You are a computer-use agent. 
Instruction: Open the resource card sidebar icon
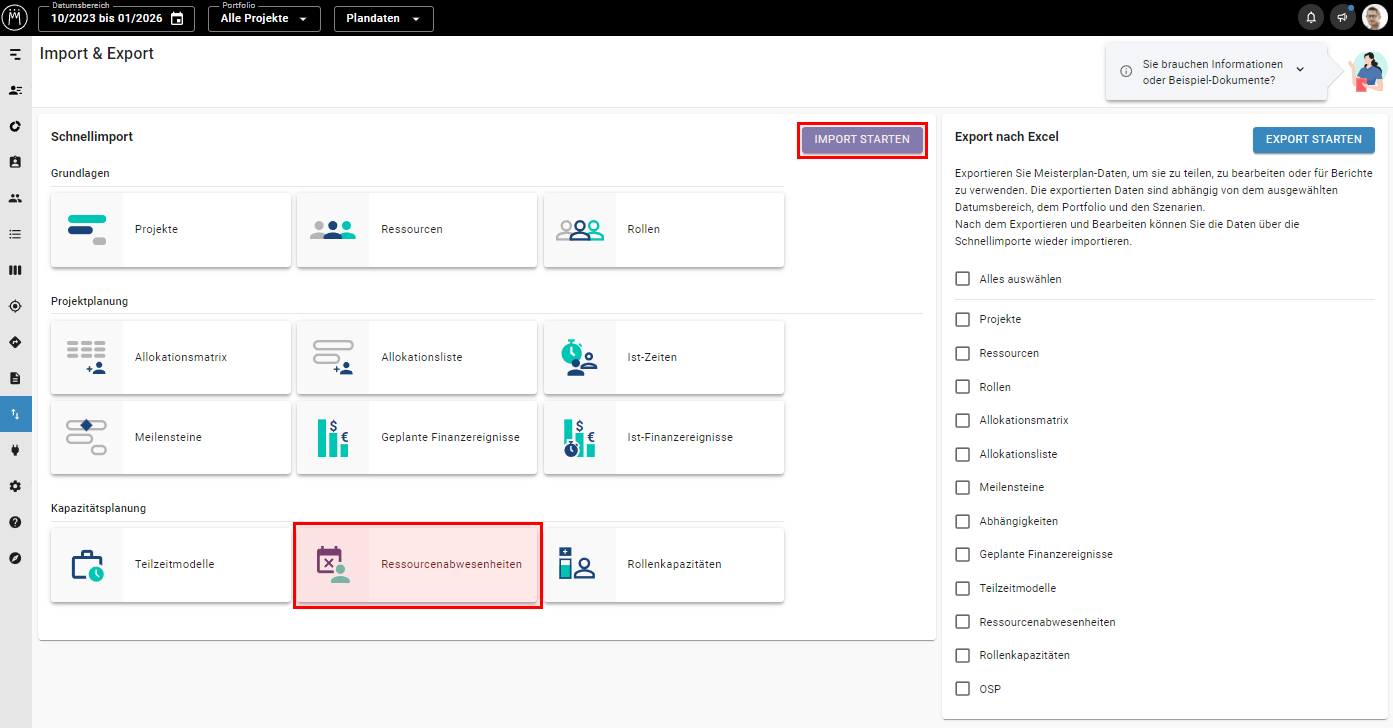(15, 90)
